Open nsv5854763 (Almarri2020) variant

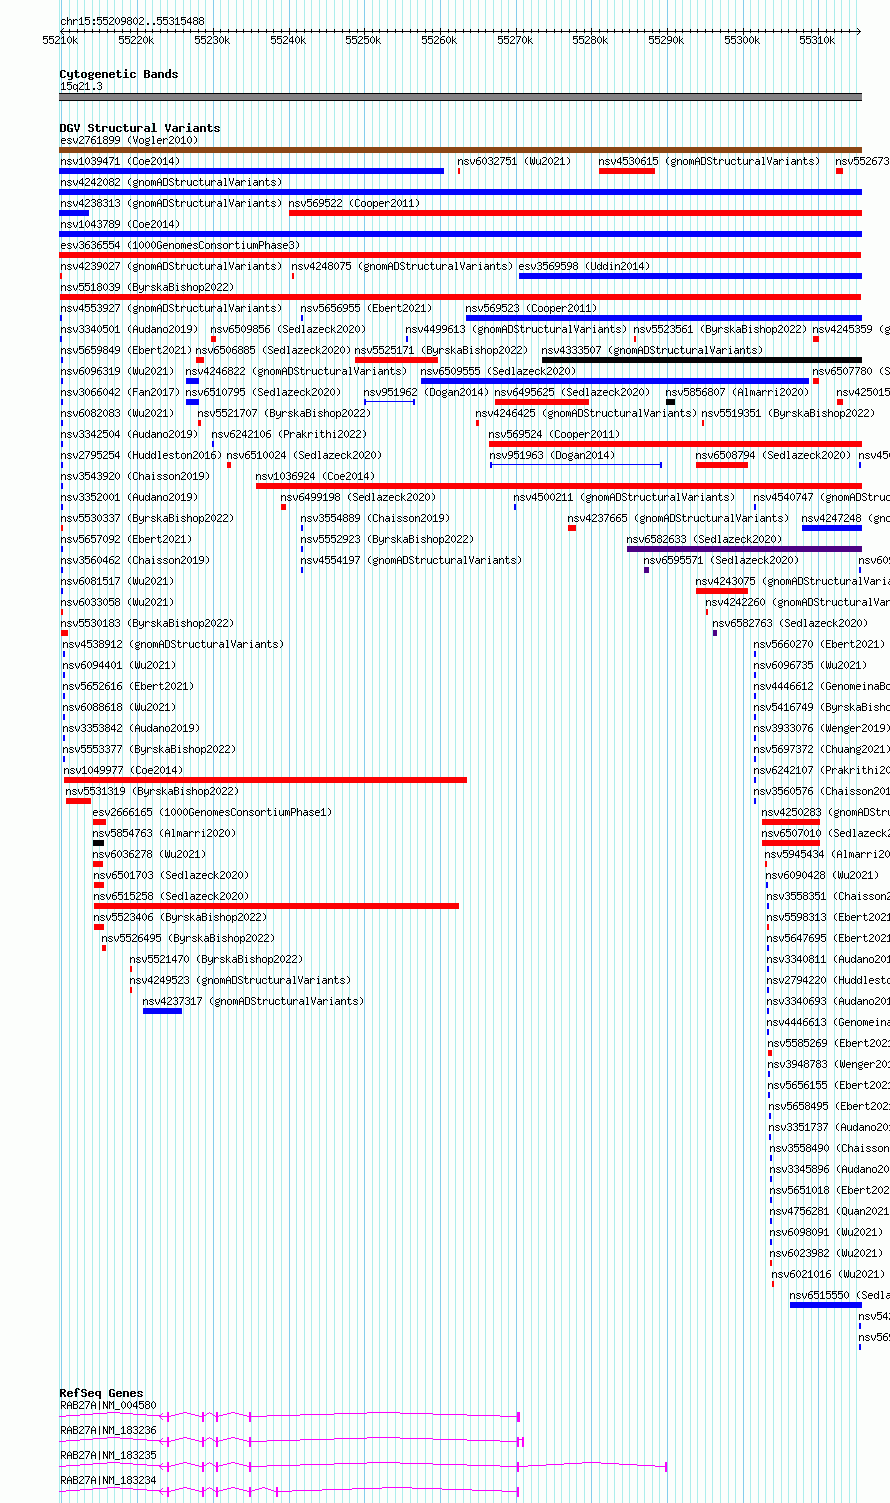point(164,833)
